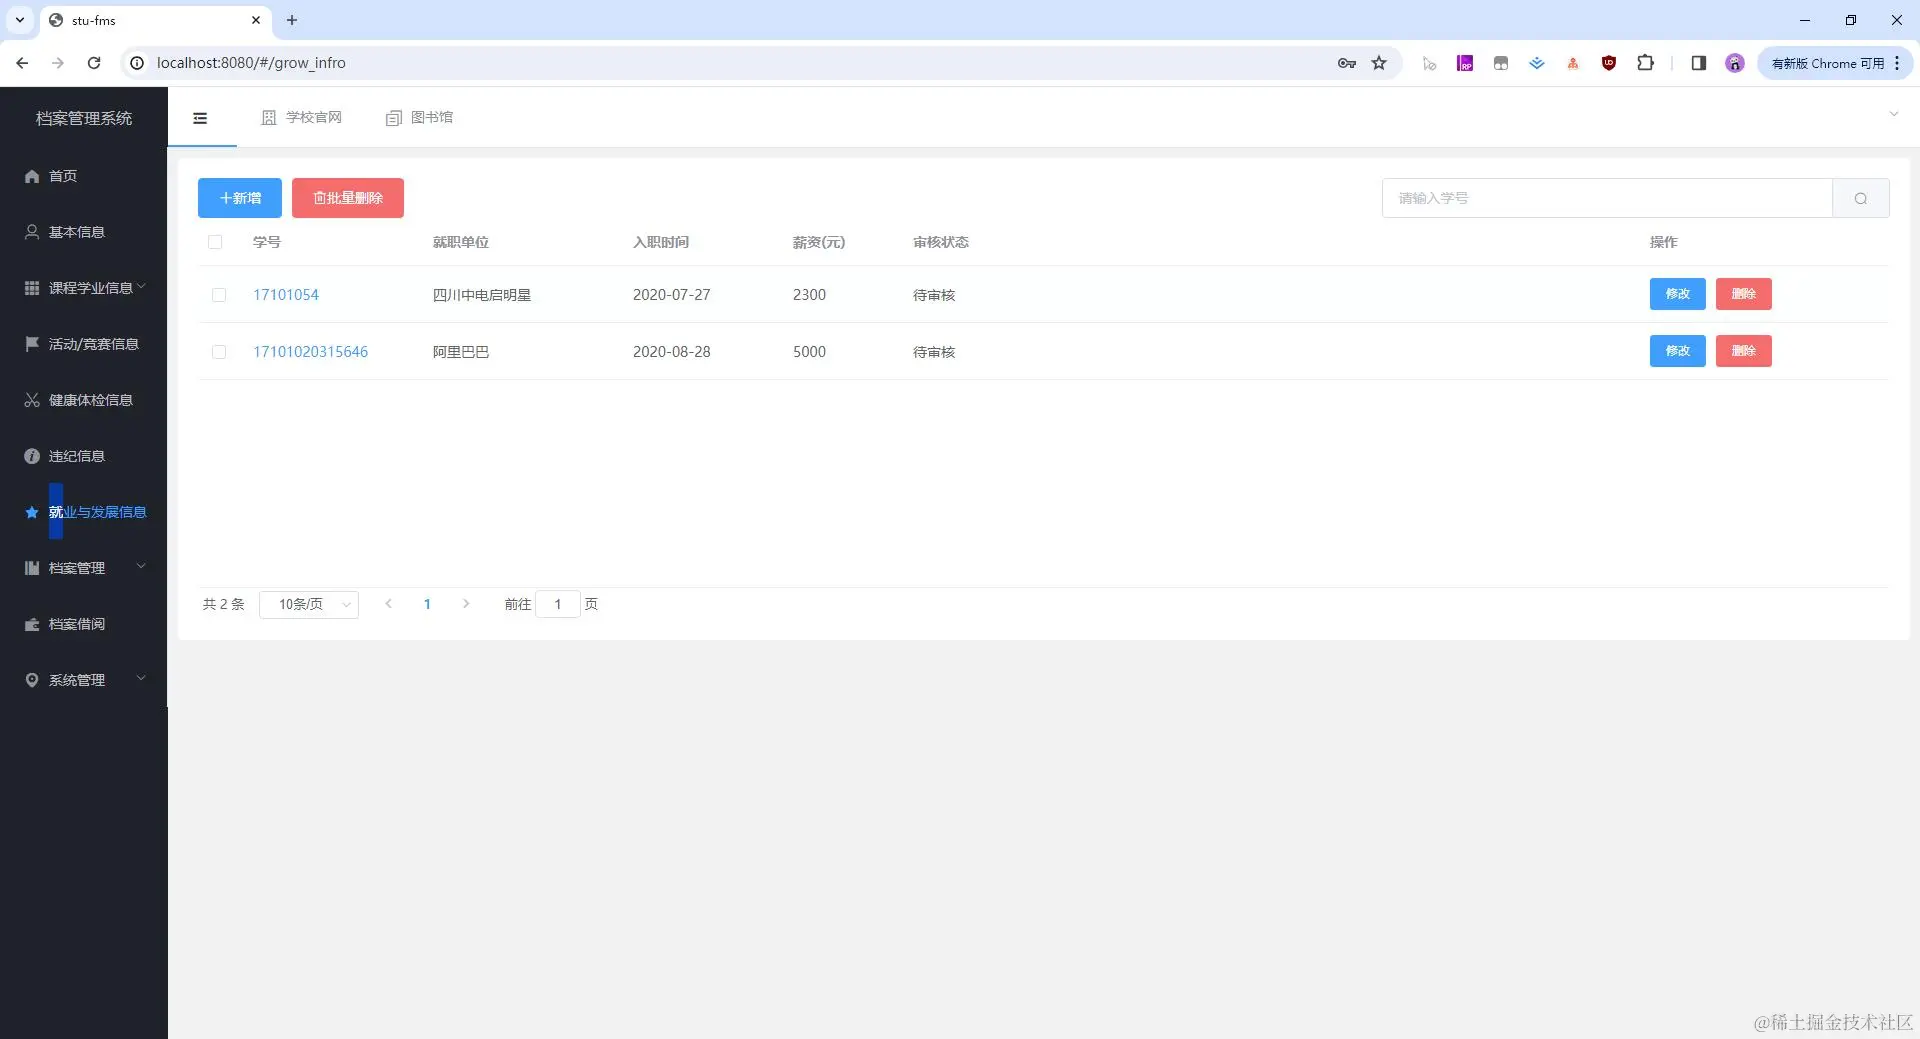Toggle the select-all header checkbox
Image resolution: width=1920 pixels, height=1039 pixels.
[215, 242]
